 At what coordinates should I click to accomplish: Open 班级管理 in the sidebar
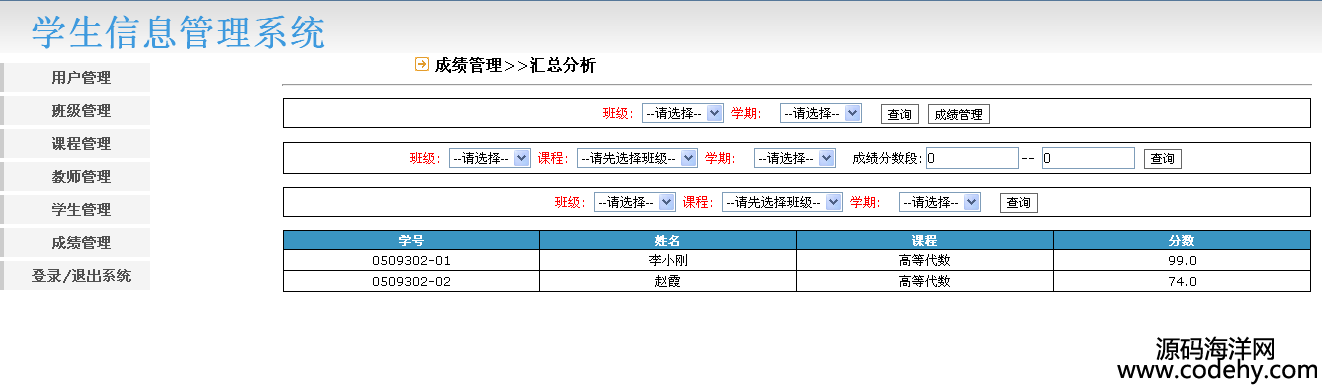pos(81,111)
